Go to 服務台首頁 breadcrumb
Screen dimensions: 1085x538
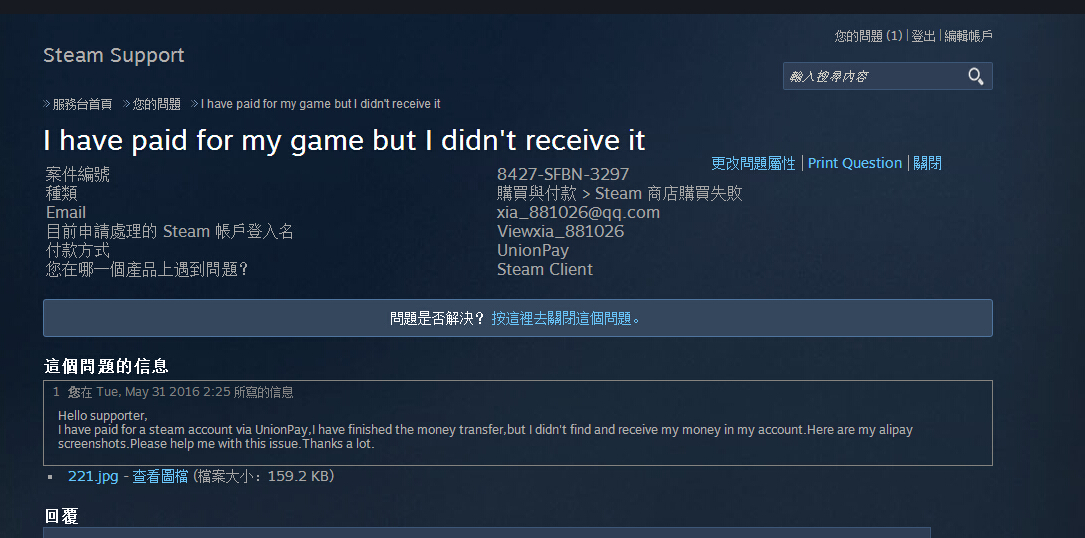[x=82, y=104]
